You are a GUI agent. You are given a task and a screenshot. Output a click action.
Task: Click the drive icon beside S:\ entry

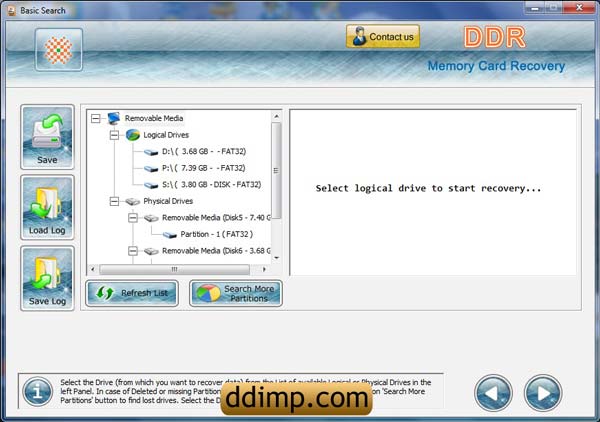tap(151, 185)
